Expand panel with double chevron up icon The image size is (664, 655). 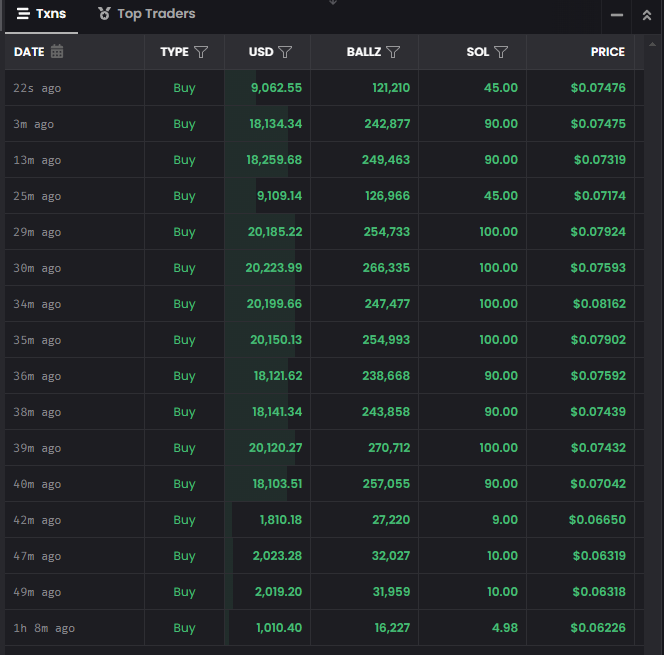(x=647, y=15)
